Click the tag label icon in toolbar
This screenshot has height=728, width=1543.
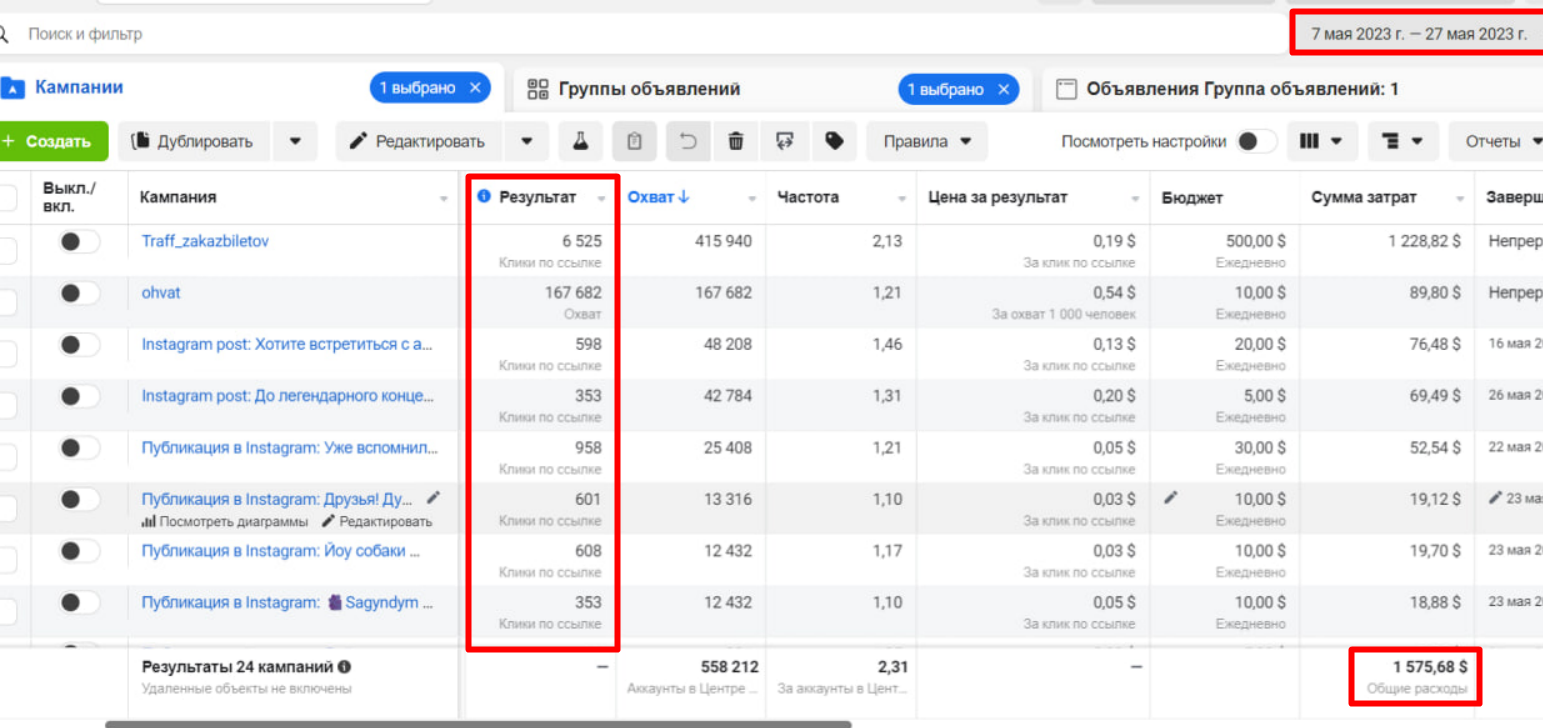[834, 142]
